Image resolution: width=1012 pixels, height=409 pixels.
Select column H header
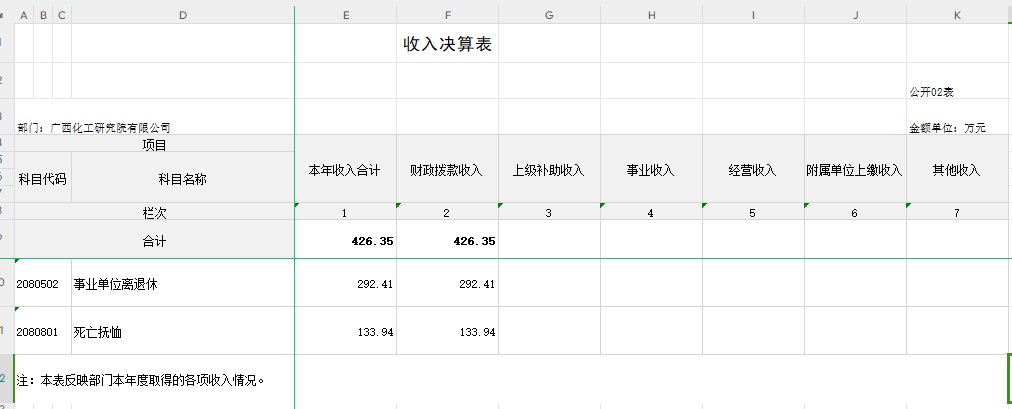tap(651, 15)
